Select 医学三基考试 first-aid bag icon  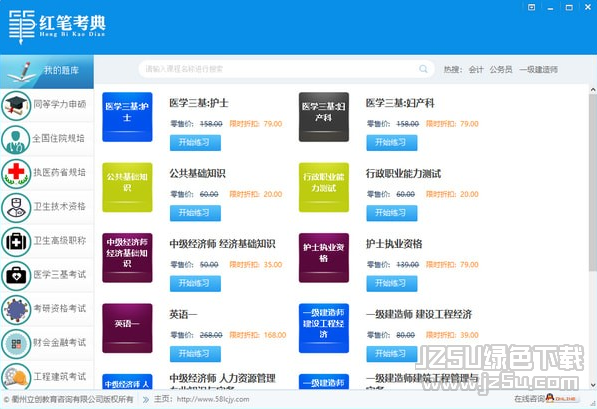click(16, 276)
